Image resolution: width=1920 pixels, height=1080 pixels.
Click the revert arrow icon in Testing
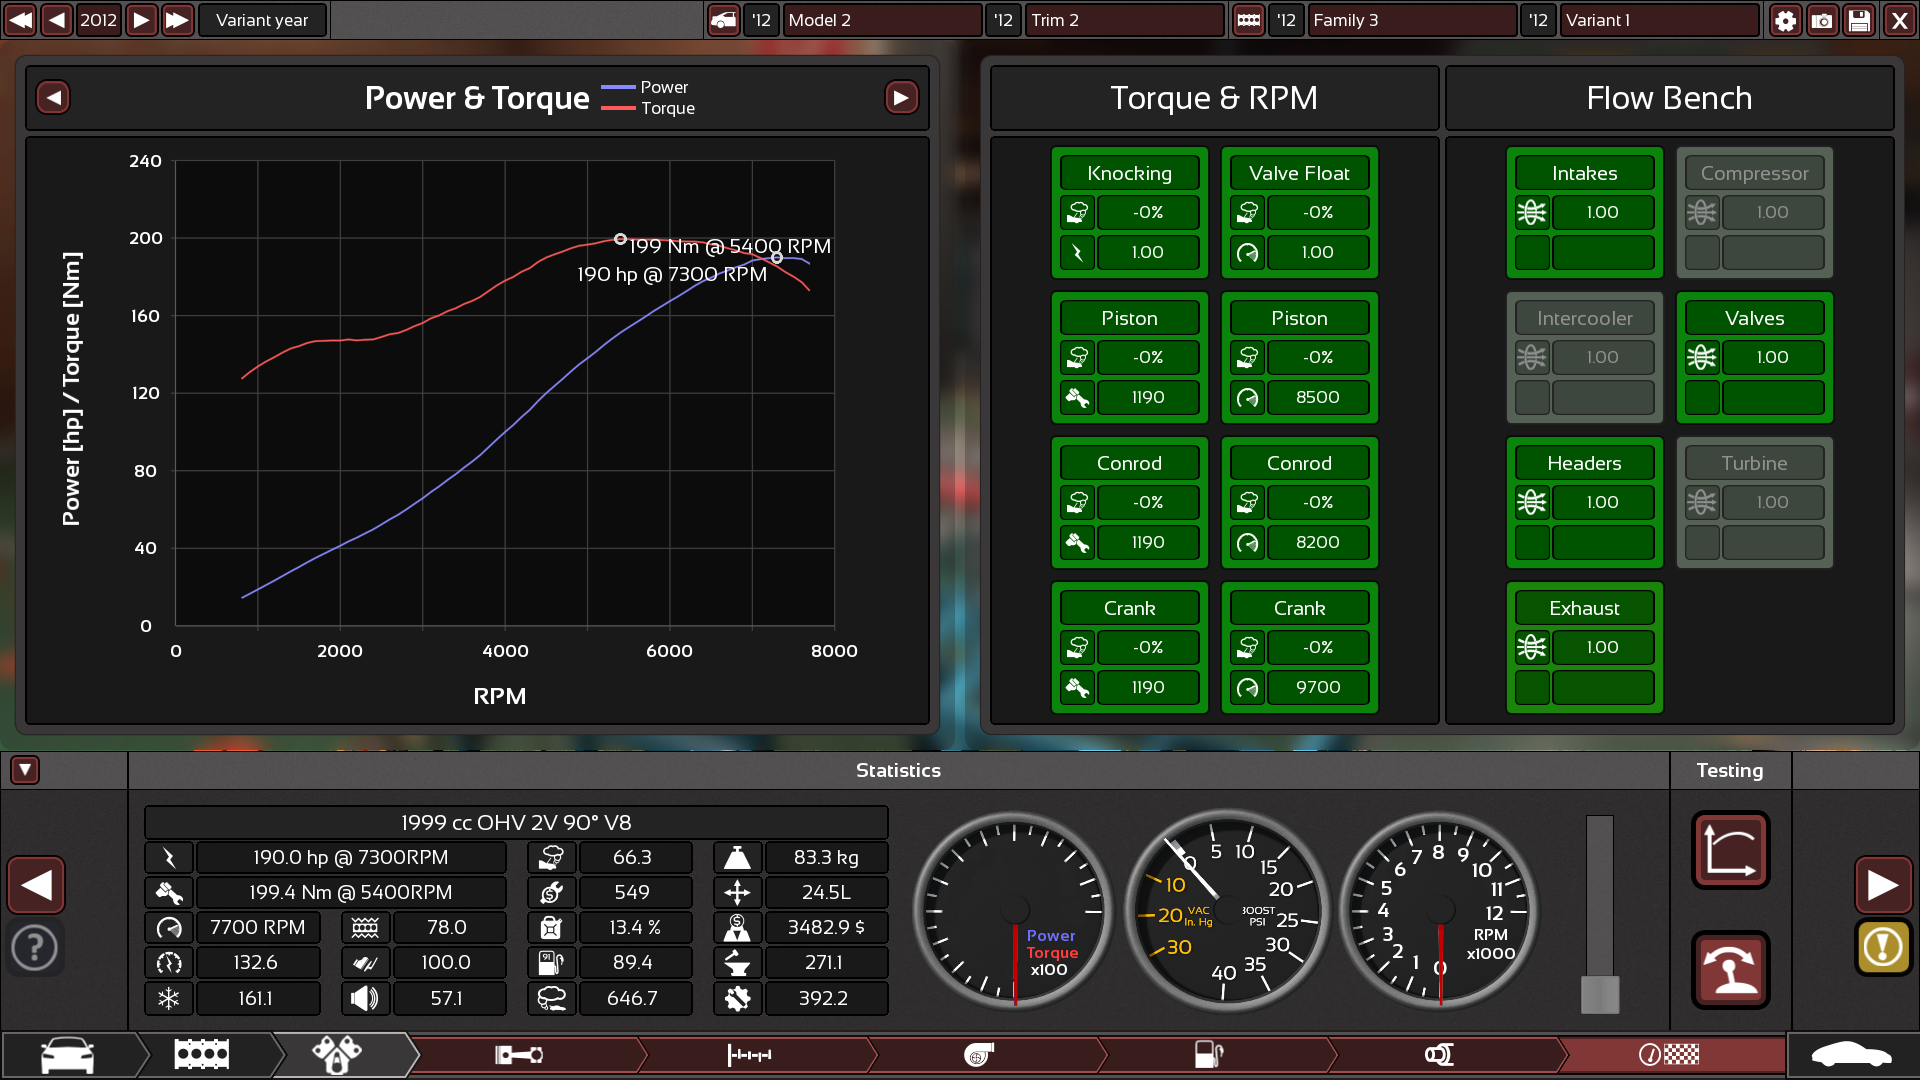click(1731, 970)
